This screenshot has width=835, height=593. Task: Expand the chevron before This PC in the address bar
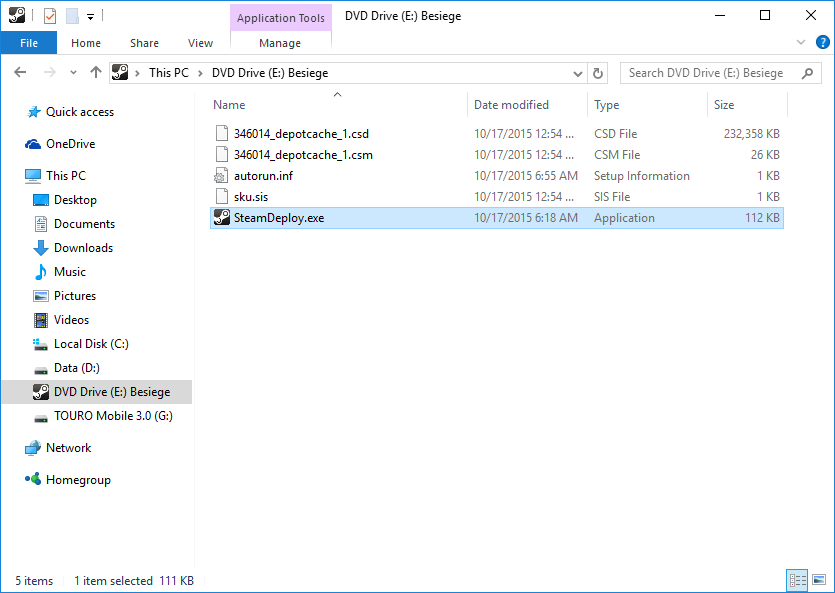pyautogui.click(x=138, y=73)
